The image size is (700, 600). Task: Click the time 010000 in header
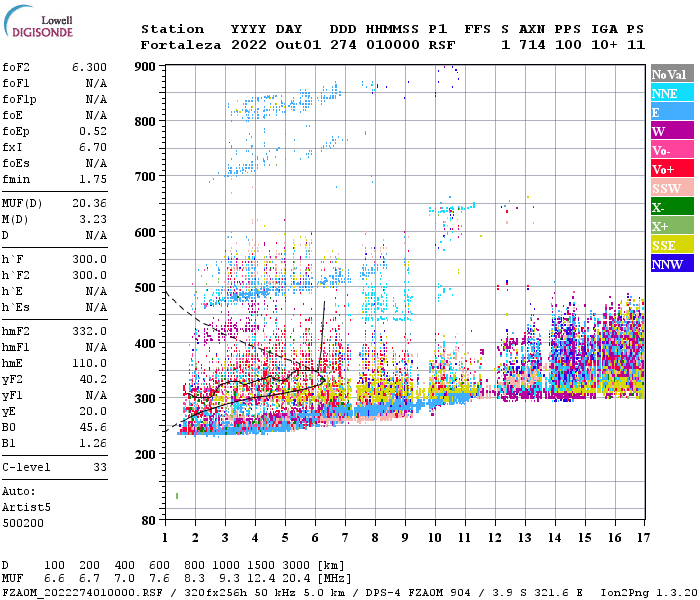click(393, 45)
